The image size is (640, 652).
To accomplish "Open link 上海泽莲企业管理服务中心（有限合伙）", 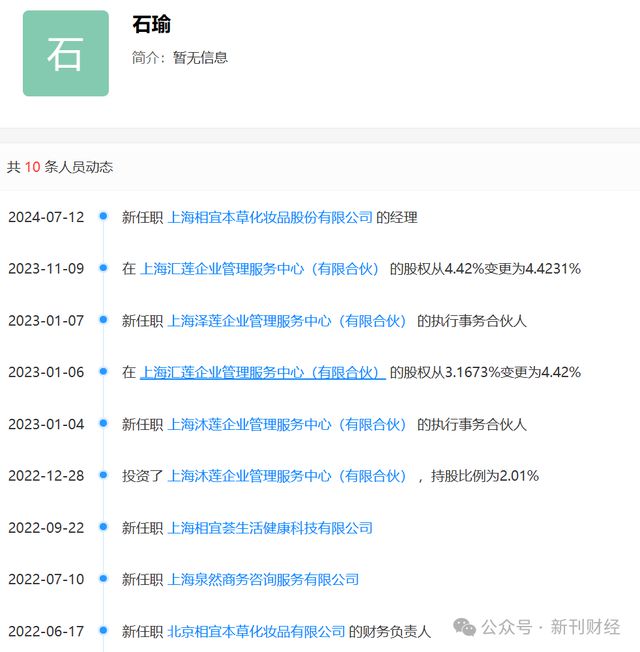I will click(287, 321).
